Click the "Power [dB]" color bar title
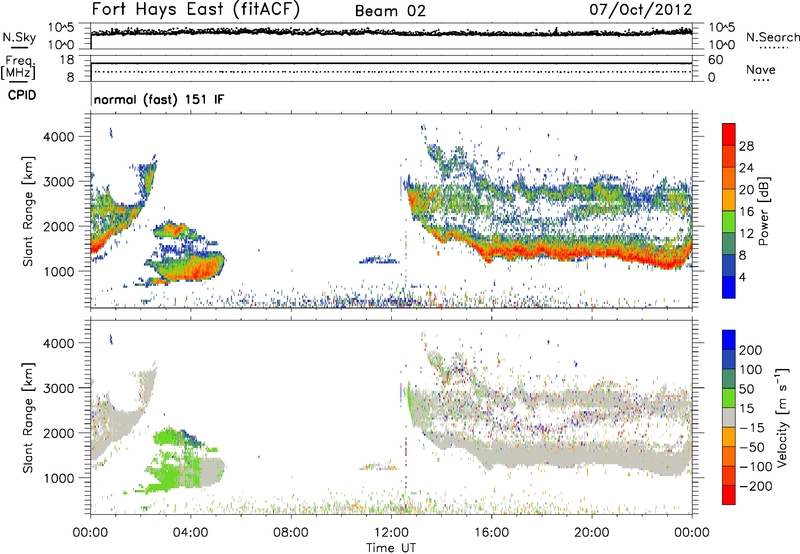 pos(763,211)
